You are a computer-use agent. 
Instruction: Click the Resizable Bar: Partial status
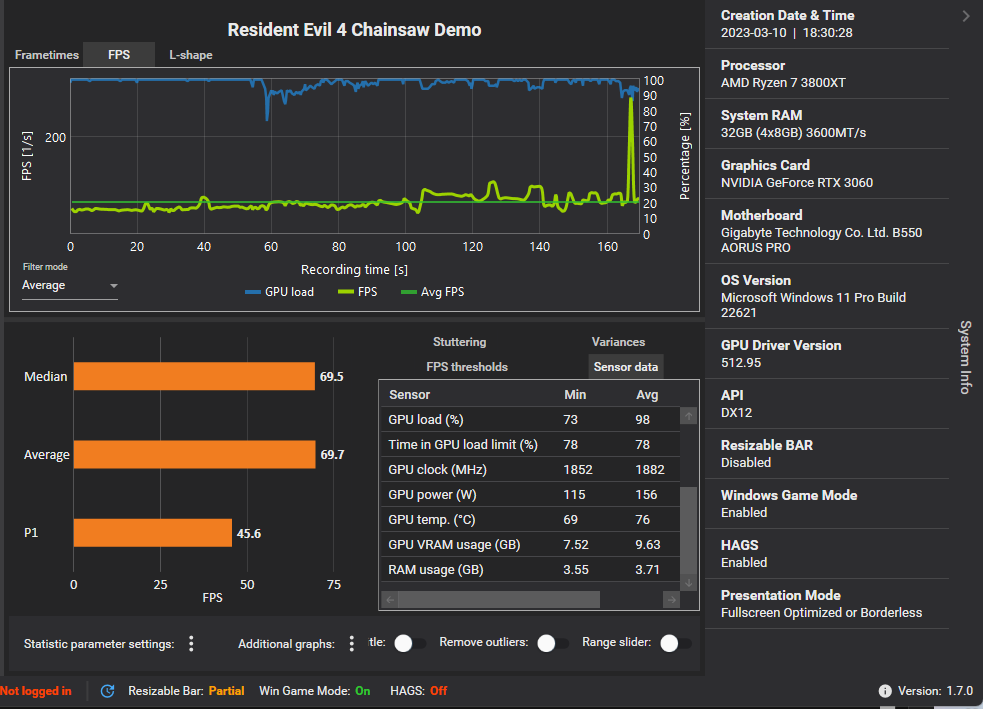[x=186, y=691]
